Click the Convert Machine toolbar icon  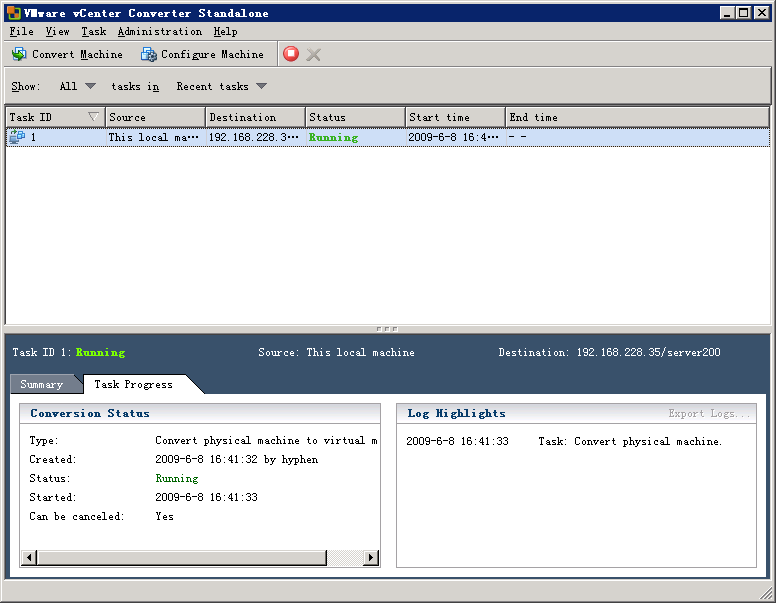19,54
